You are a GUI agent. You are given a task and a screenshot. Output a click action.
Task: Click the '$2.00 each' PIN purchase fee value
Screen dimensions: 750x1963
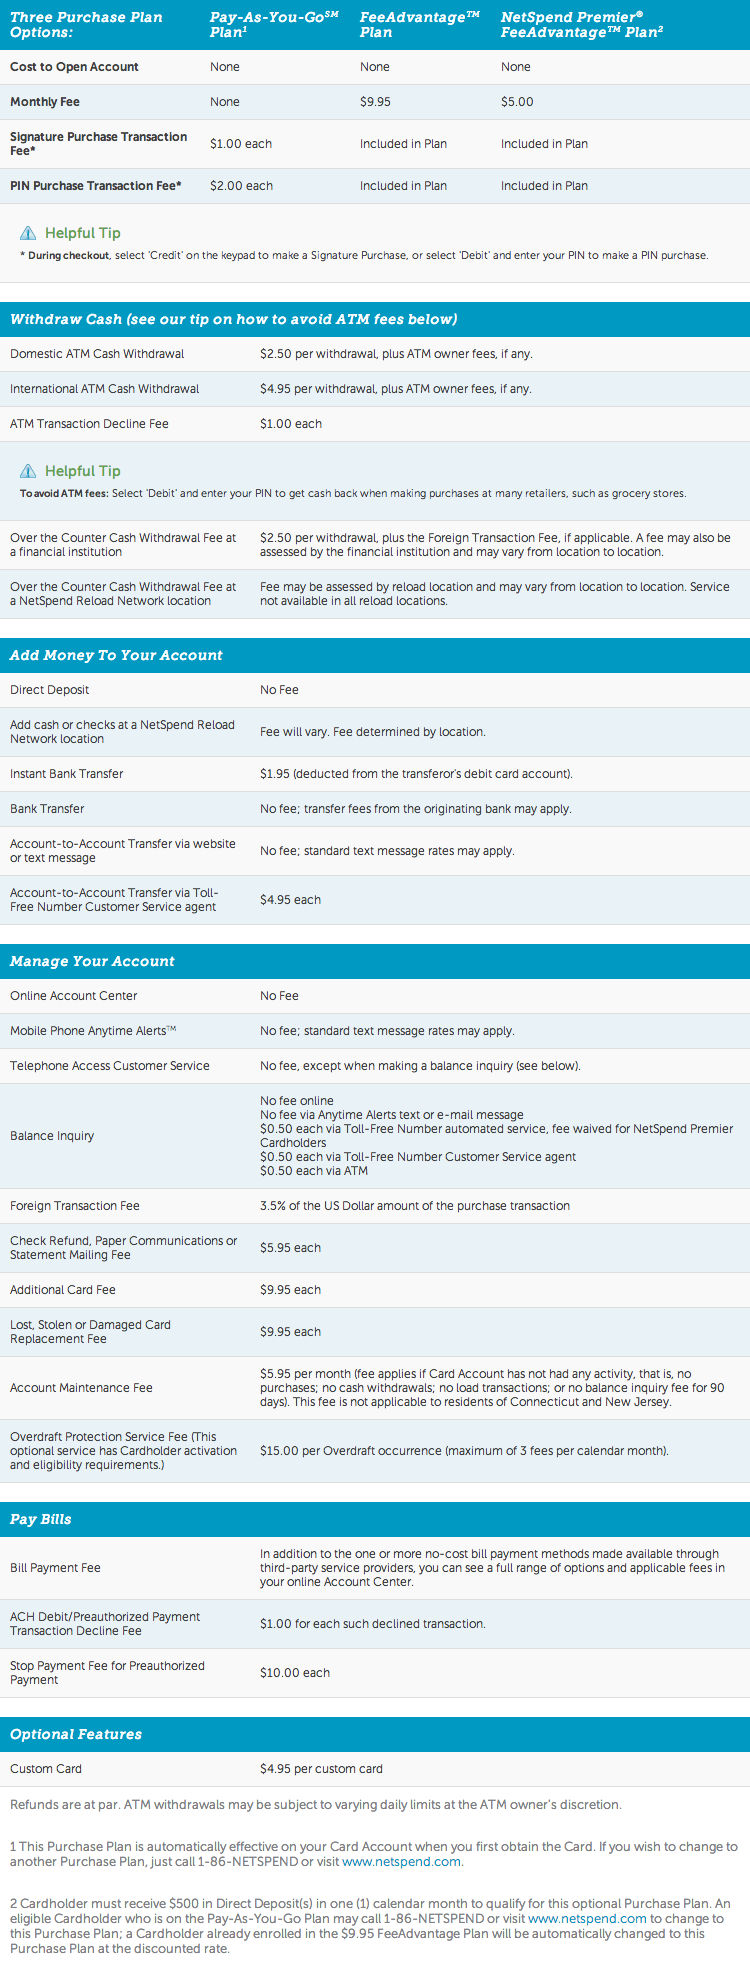pyautogui.click(x=241, y=186)
